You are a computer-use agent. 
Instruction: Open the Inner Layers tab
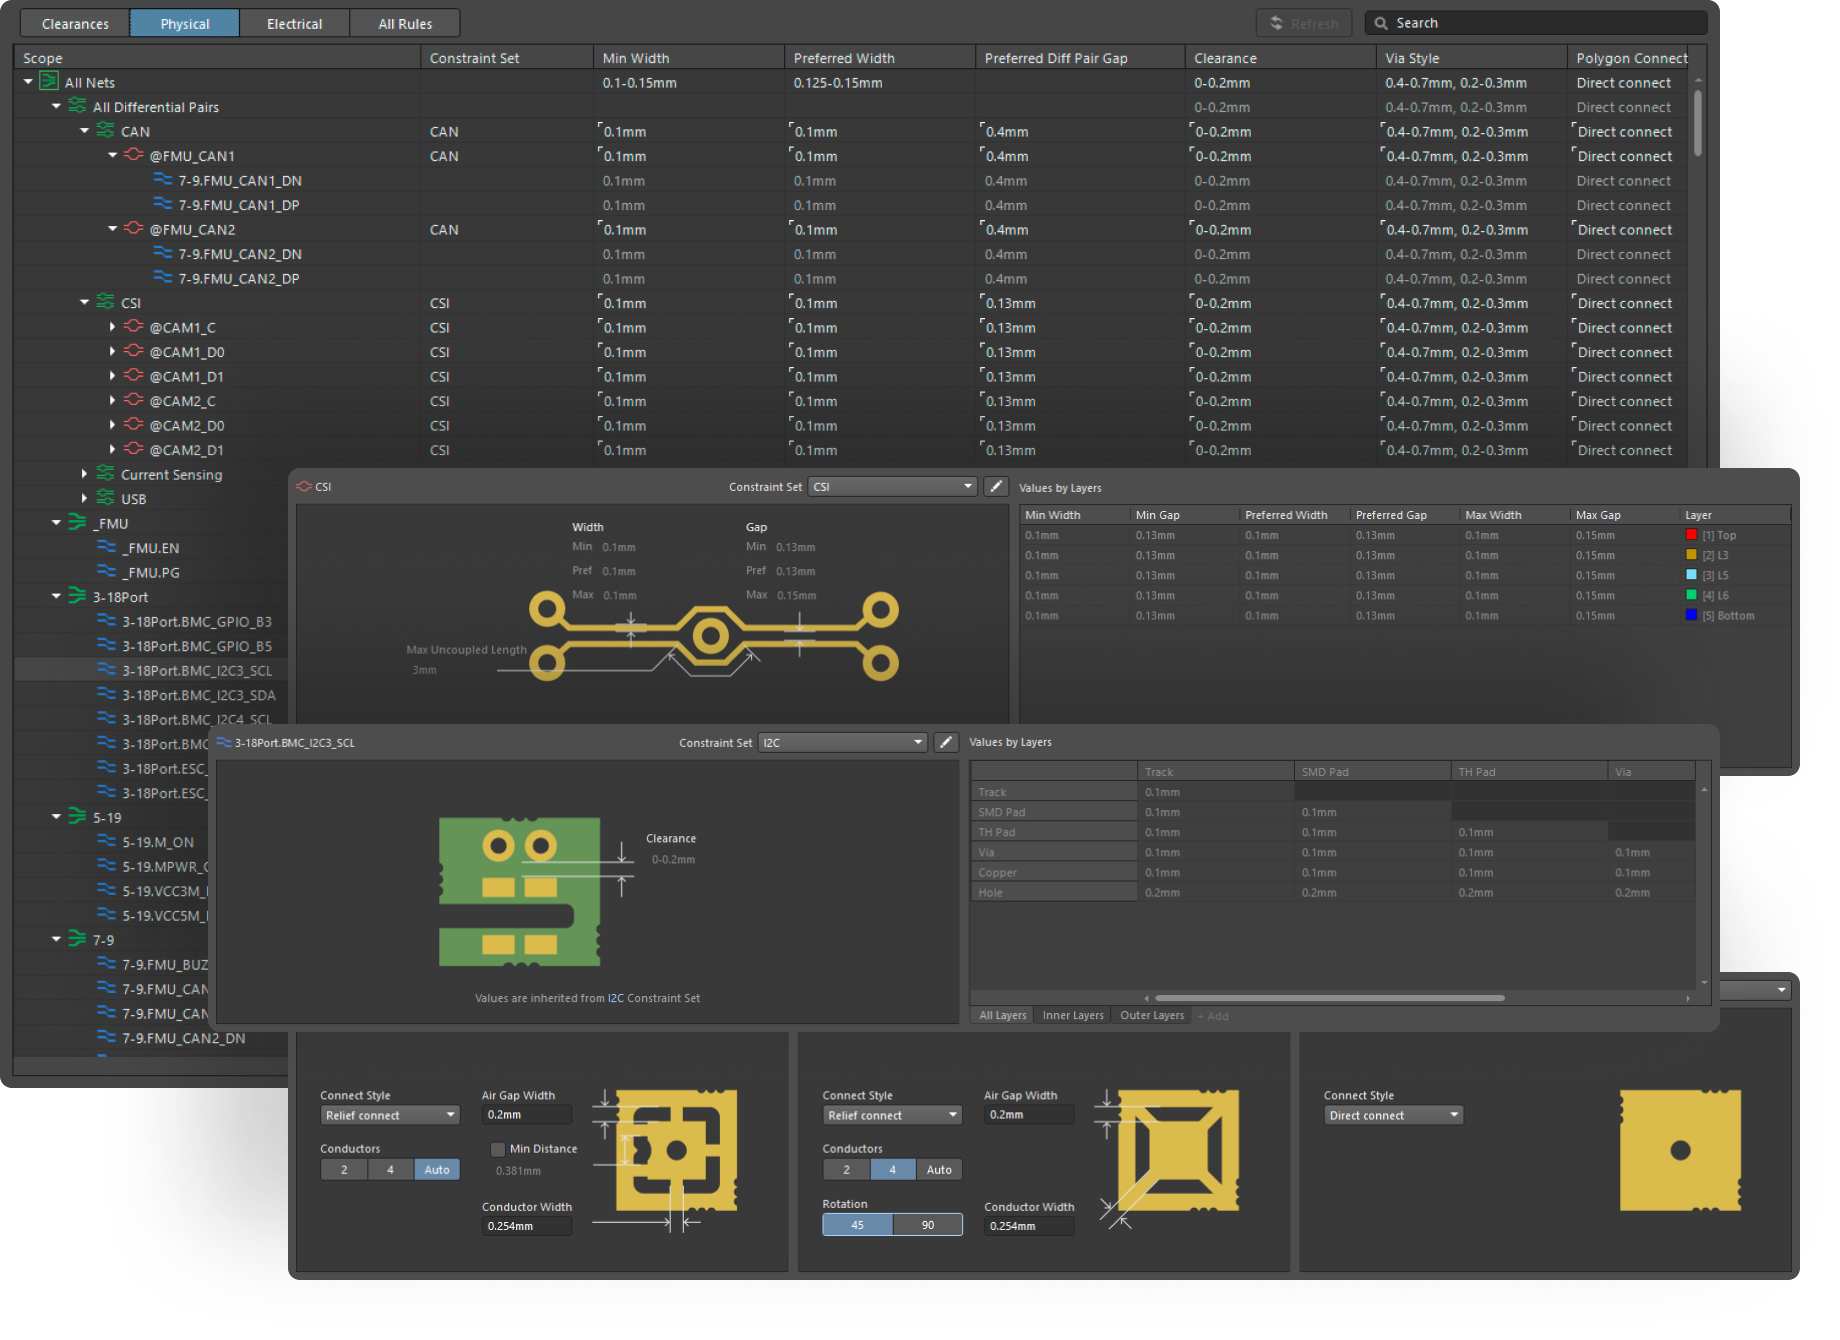[x=1072, y=1015]
